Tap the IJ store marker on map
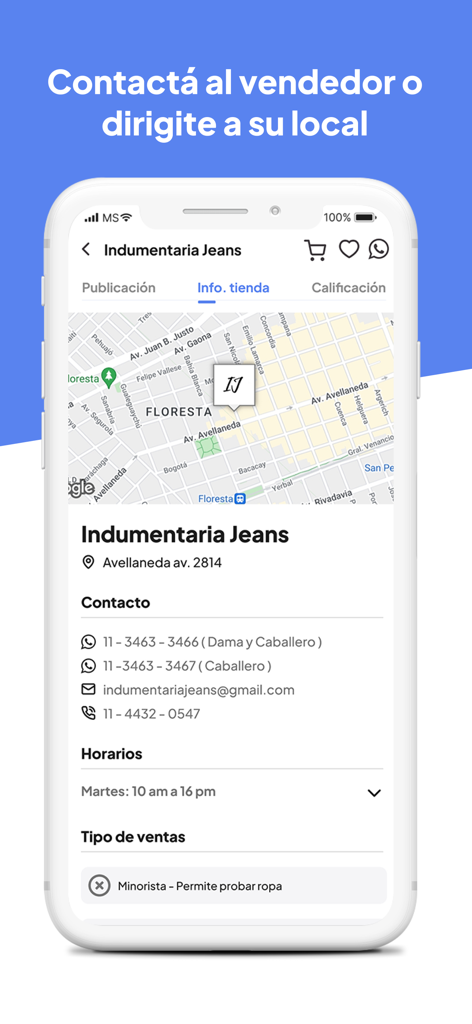 point(234,386)
